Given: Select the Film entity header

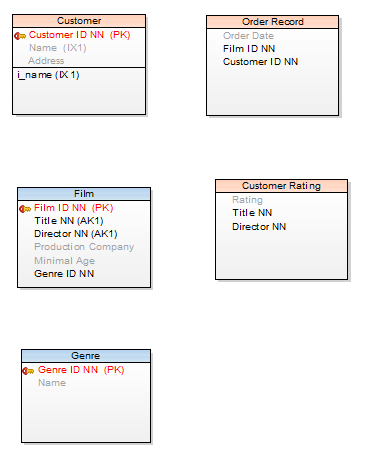Looking at the screenshot, I should click(84, 194).
